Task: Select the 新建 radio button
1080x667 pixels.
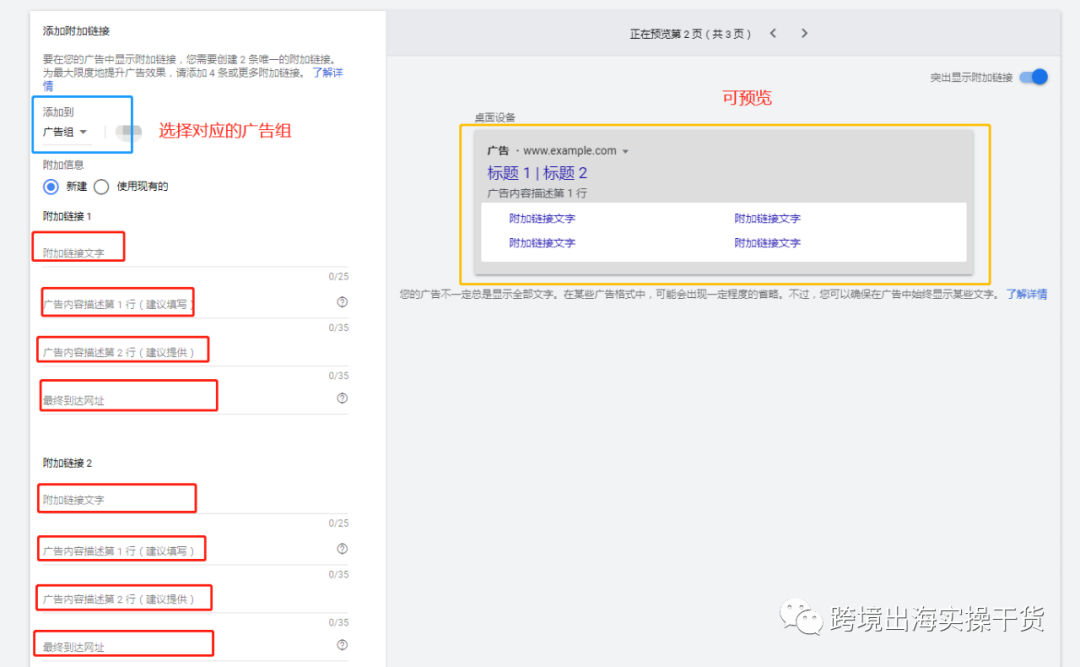Action: tap(51, 187)
